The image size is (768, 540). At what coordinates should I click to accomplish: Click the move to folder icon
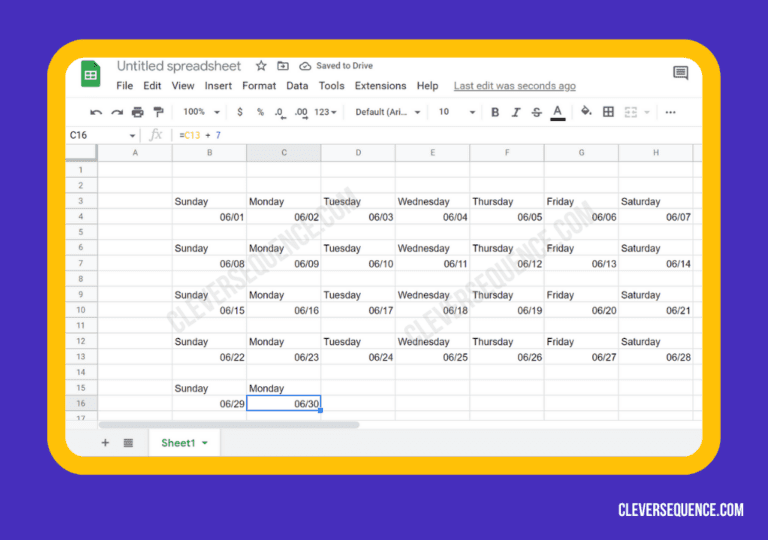coord(283,66)
